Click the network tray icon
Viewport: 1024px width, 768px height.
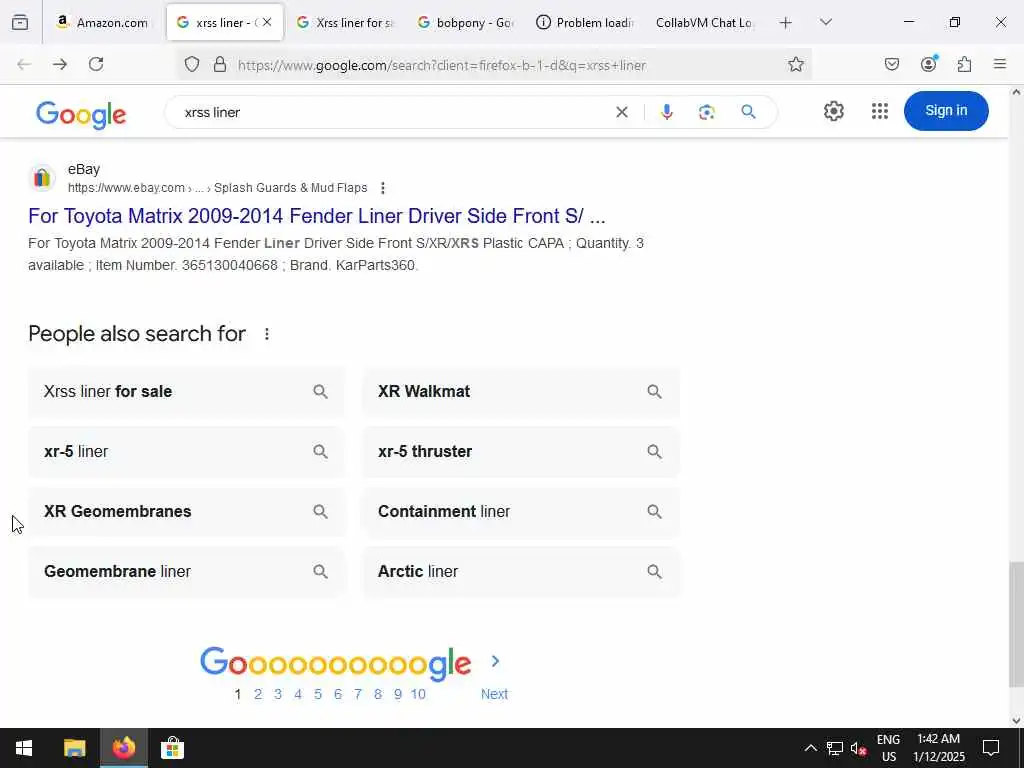point(835,748)
